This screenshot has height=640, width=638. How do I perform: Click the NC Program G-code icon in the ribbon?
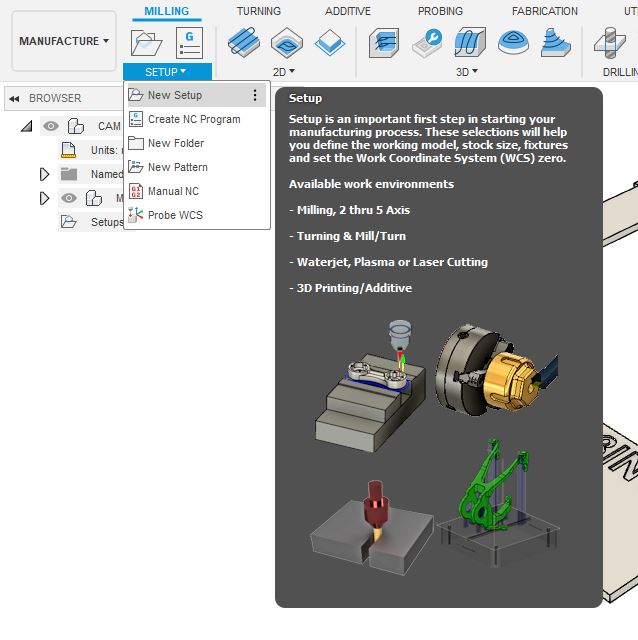coord(189,42)
